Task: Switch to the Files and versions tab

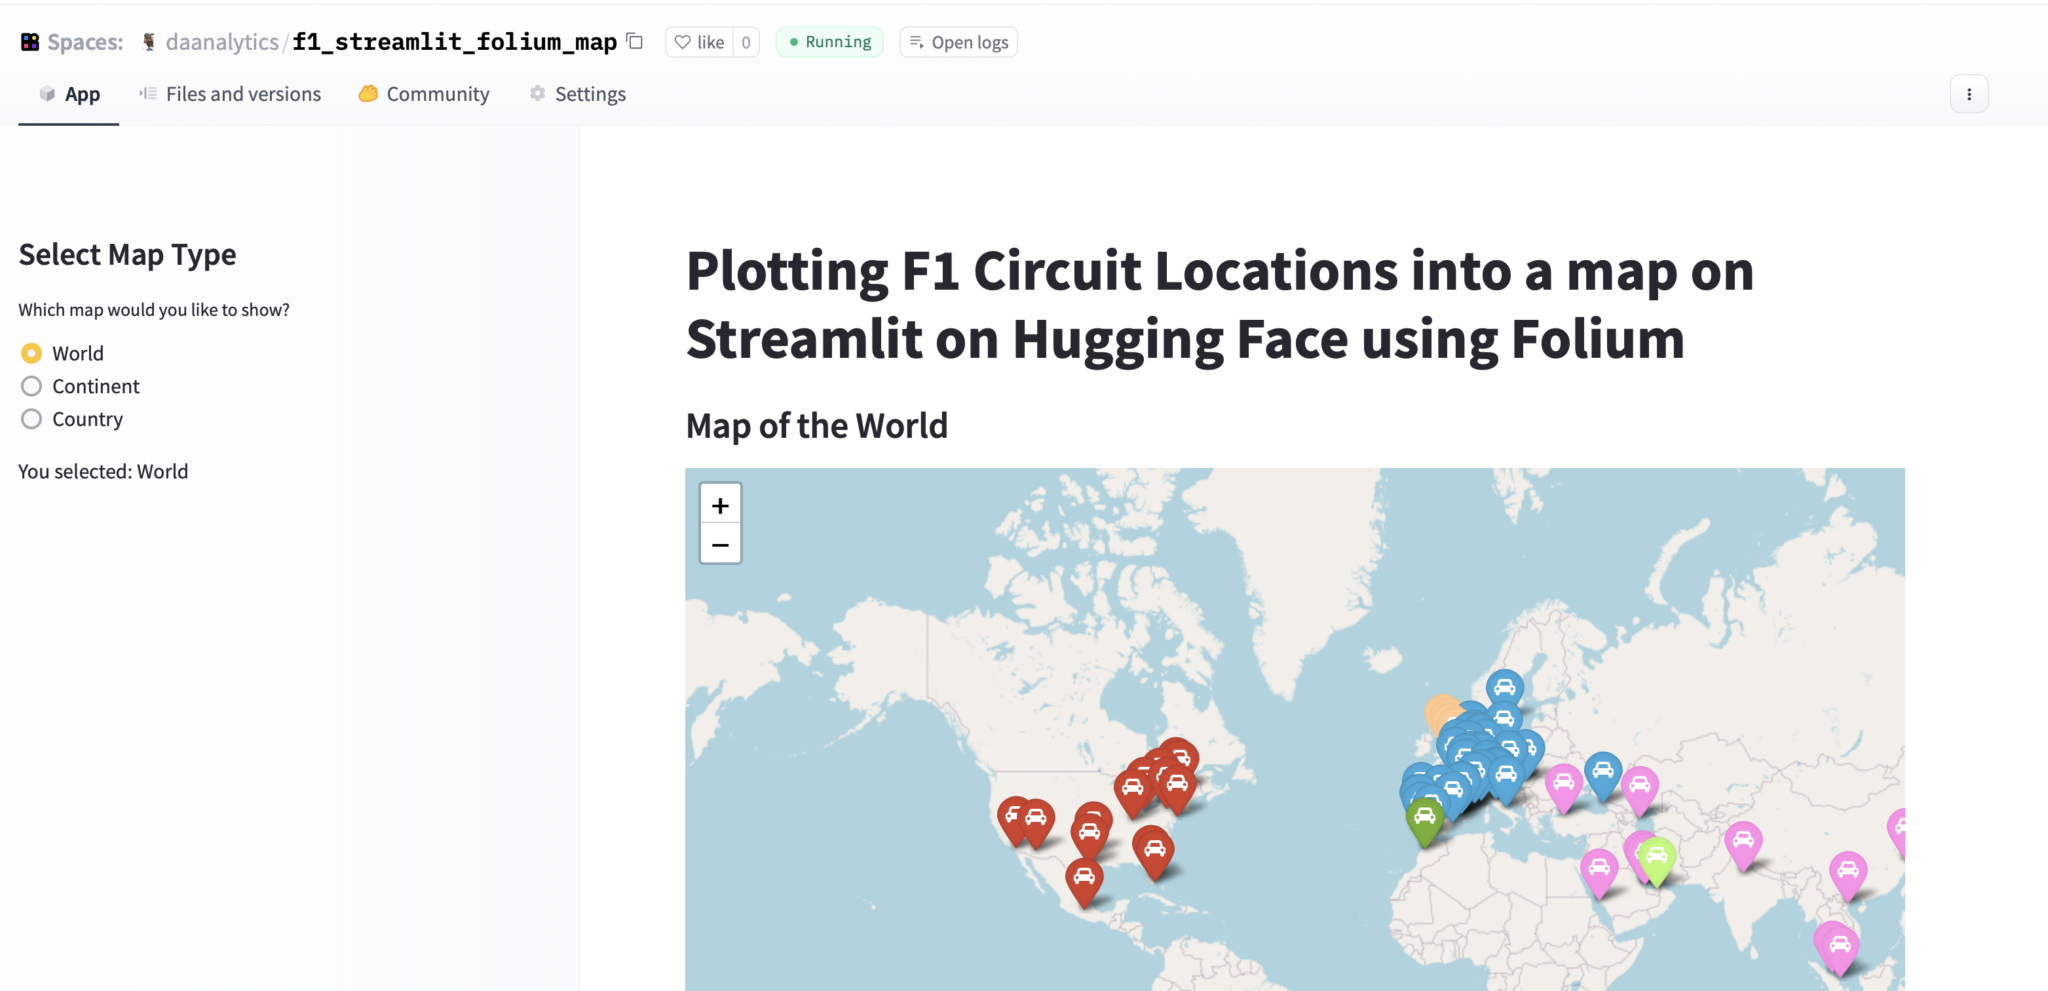Action: pos(243,93)
